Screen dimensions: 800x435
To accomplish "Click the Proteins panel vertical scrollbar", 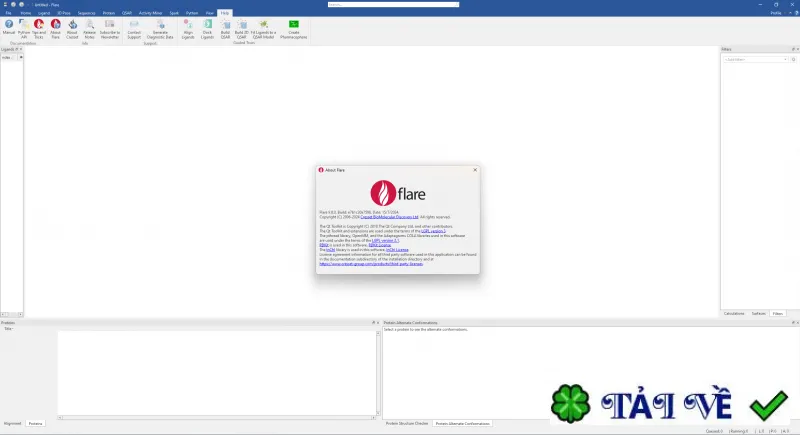I will coord(378,373).
